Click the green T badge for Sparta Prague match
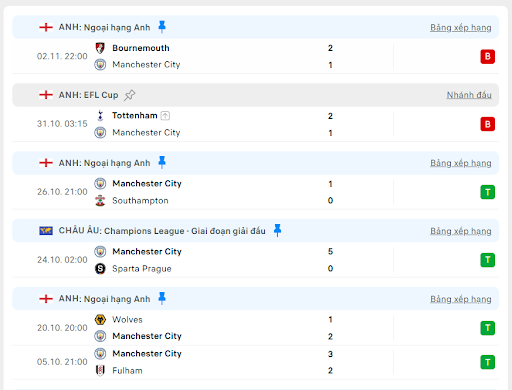Image resolution: width=512 pixels, height=390 pixels. point(487,260)
